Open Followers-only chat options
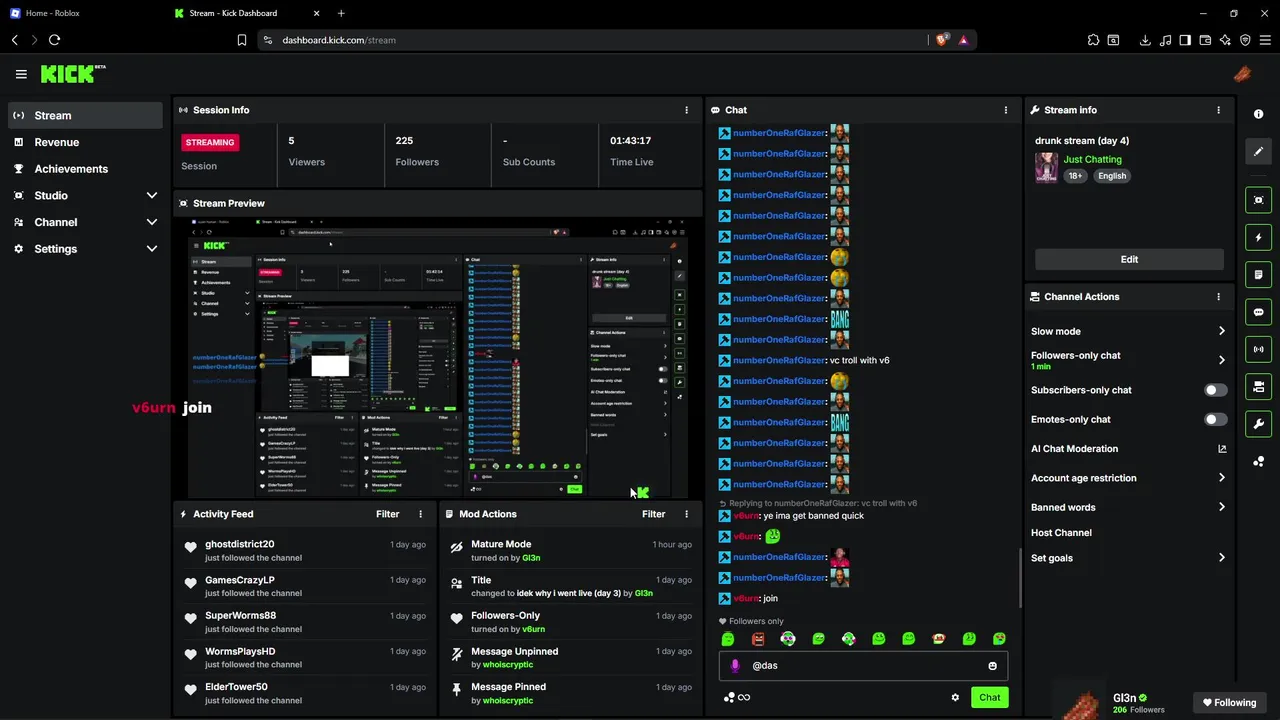The image size is (1280, 720). [x=1128, y=360]
